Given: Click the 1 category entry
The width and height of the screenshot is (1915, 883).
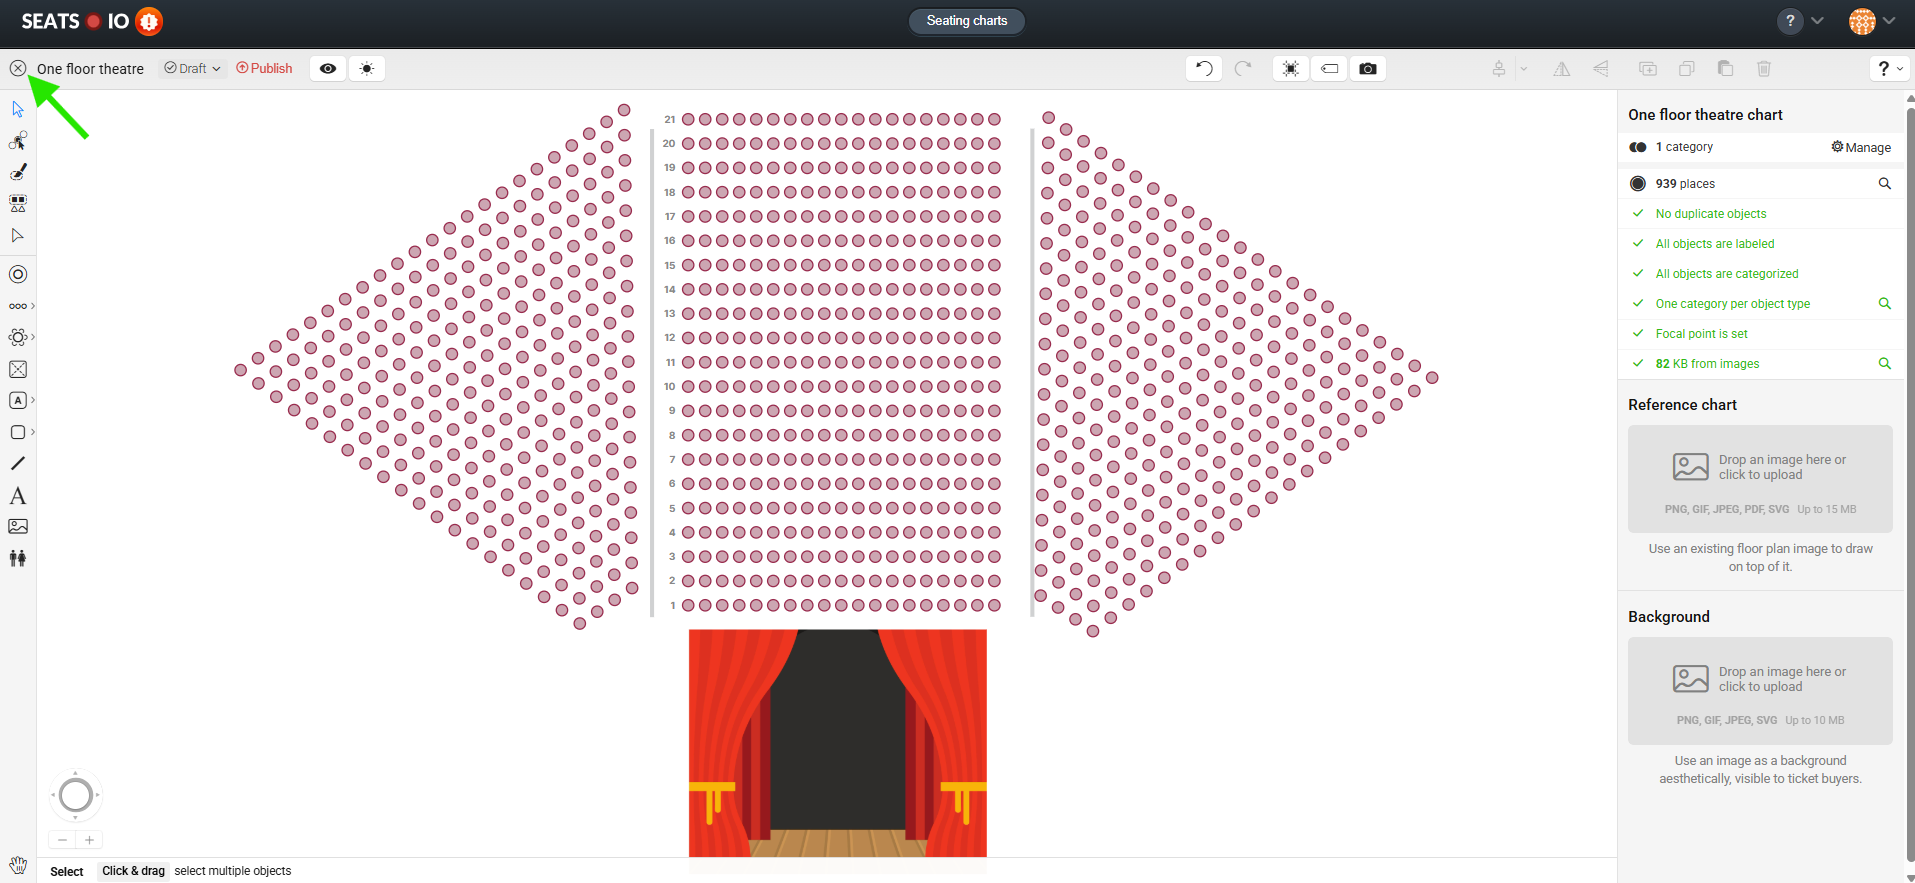Looking at the screenshot, I should 1684,147.
